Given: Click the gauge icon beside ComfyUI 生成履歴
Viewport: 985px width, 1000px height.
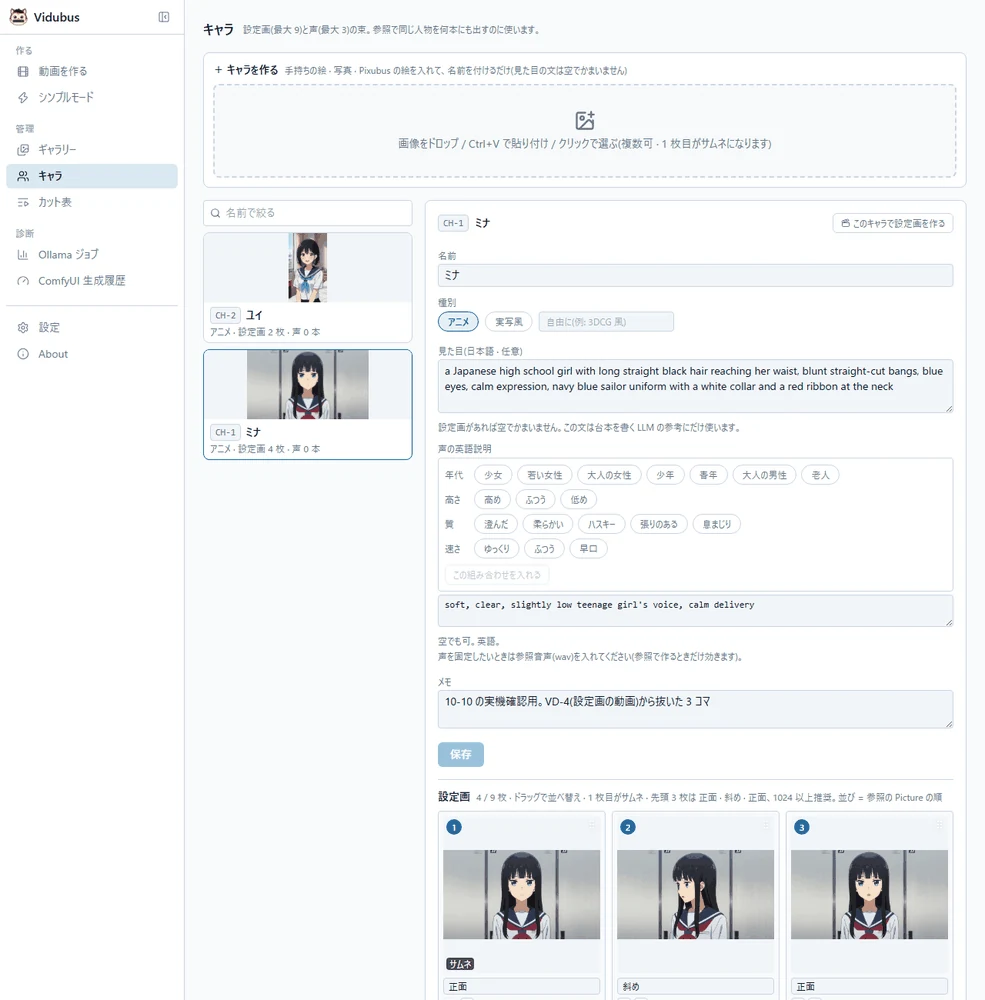Looking at the screenshot, I should [23, 281].
